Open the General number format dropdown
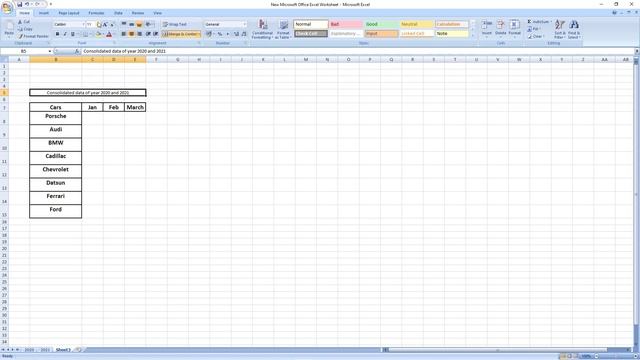This screenshot has height=360, width=640. [244, 24]
